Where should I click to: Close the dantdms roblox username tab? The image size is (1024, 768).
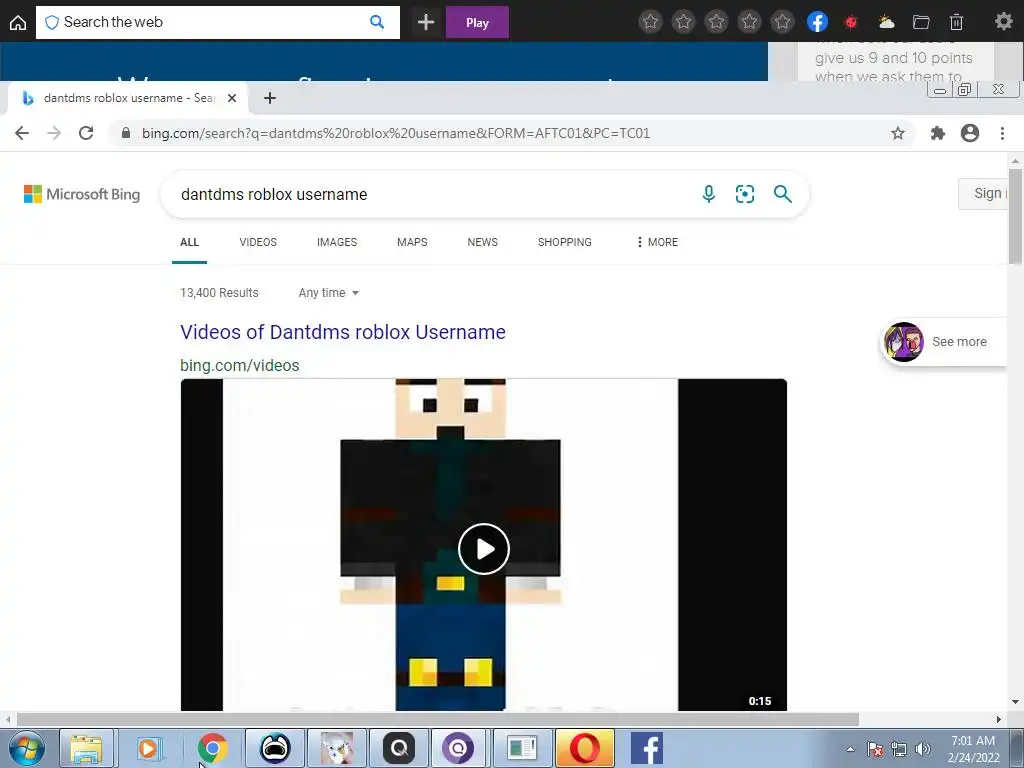(x=232, y=98)
